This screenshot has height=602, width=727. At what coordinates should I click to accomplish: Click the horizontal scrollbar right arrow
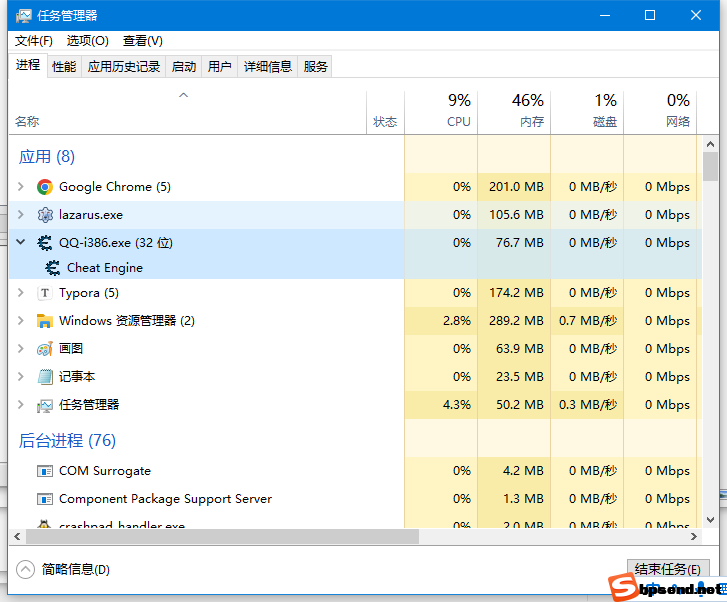[694, 537]
